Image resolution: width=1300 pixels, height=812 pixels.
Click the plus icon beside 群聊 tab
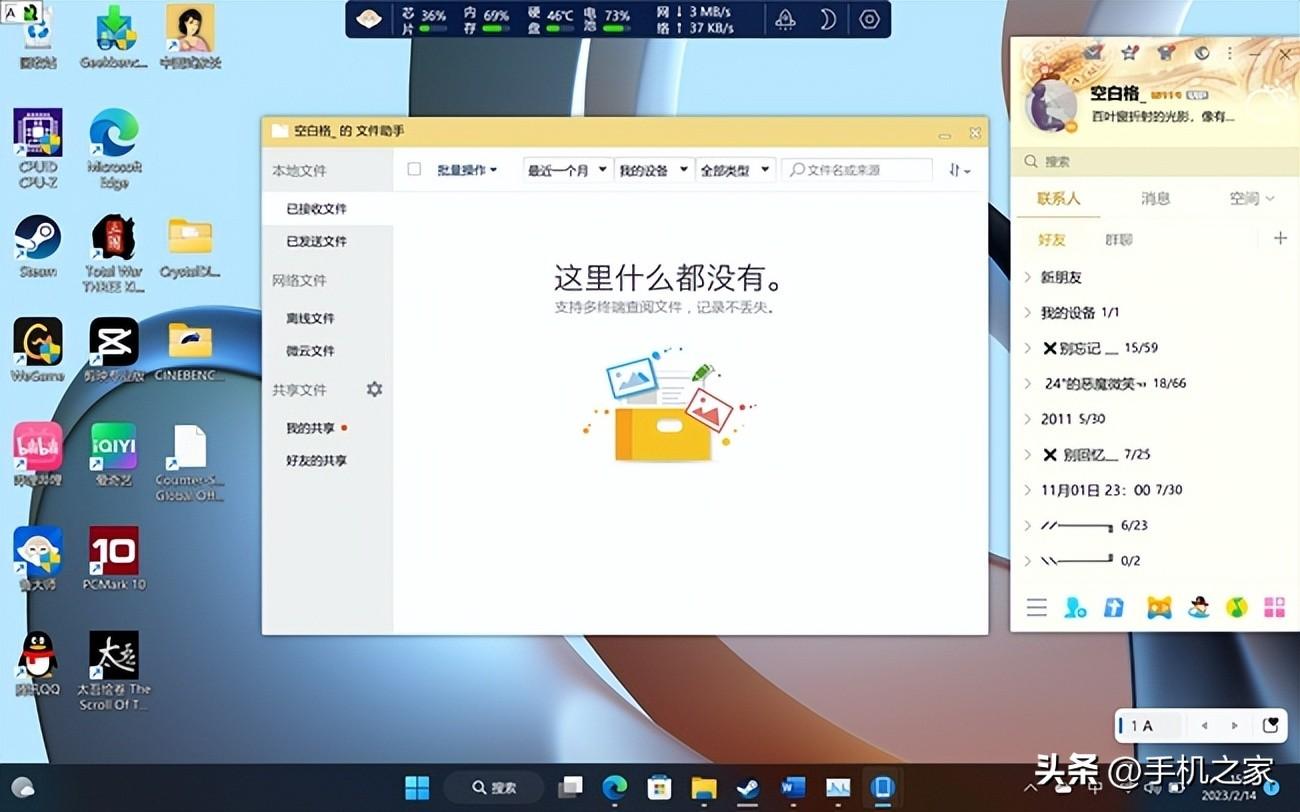coord(1280,238)
